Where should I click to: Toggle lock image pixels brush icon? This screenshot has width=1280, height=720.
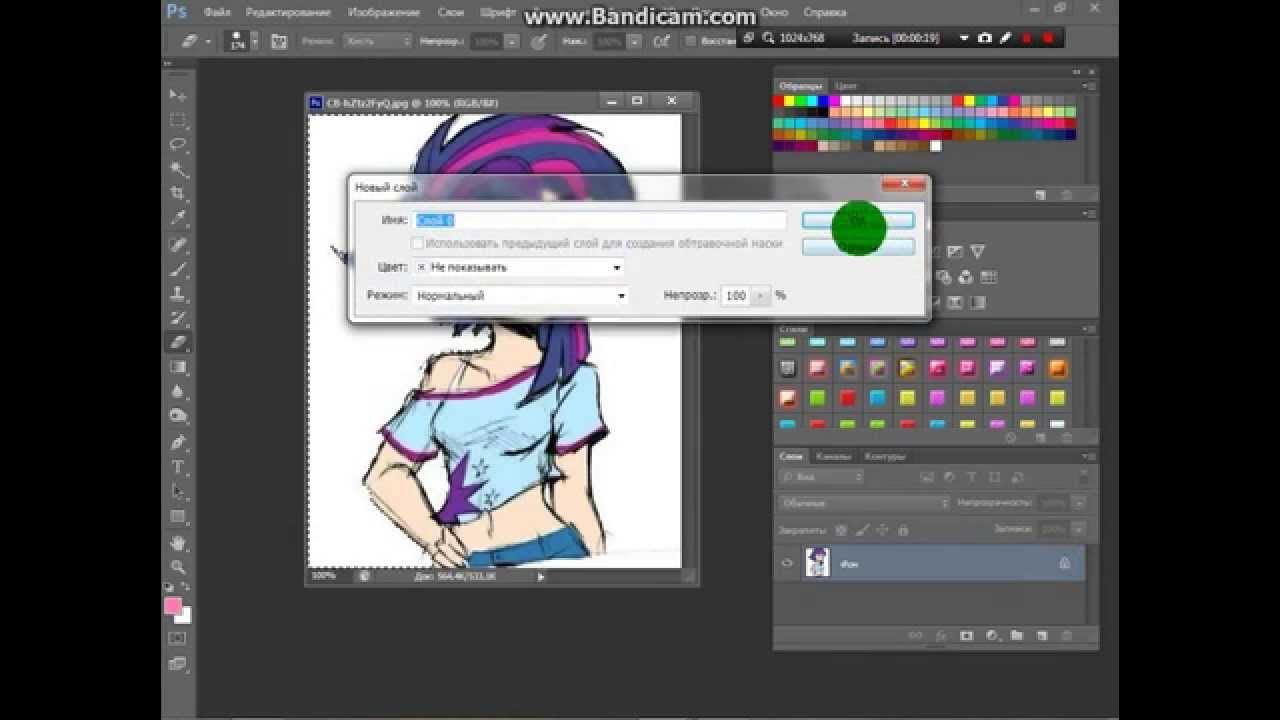click(x=861, y=530)
